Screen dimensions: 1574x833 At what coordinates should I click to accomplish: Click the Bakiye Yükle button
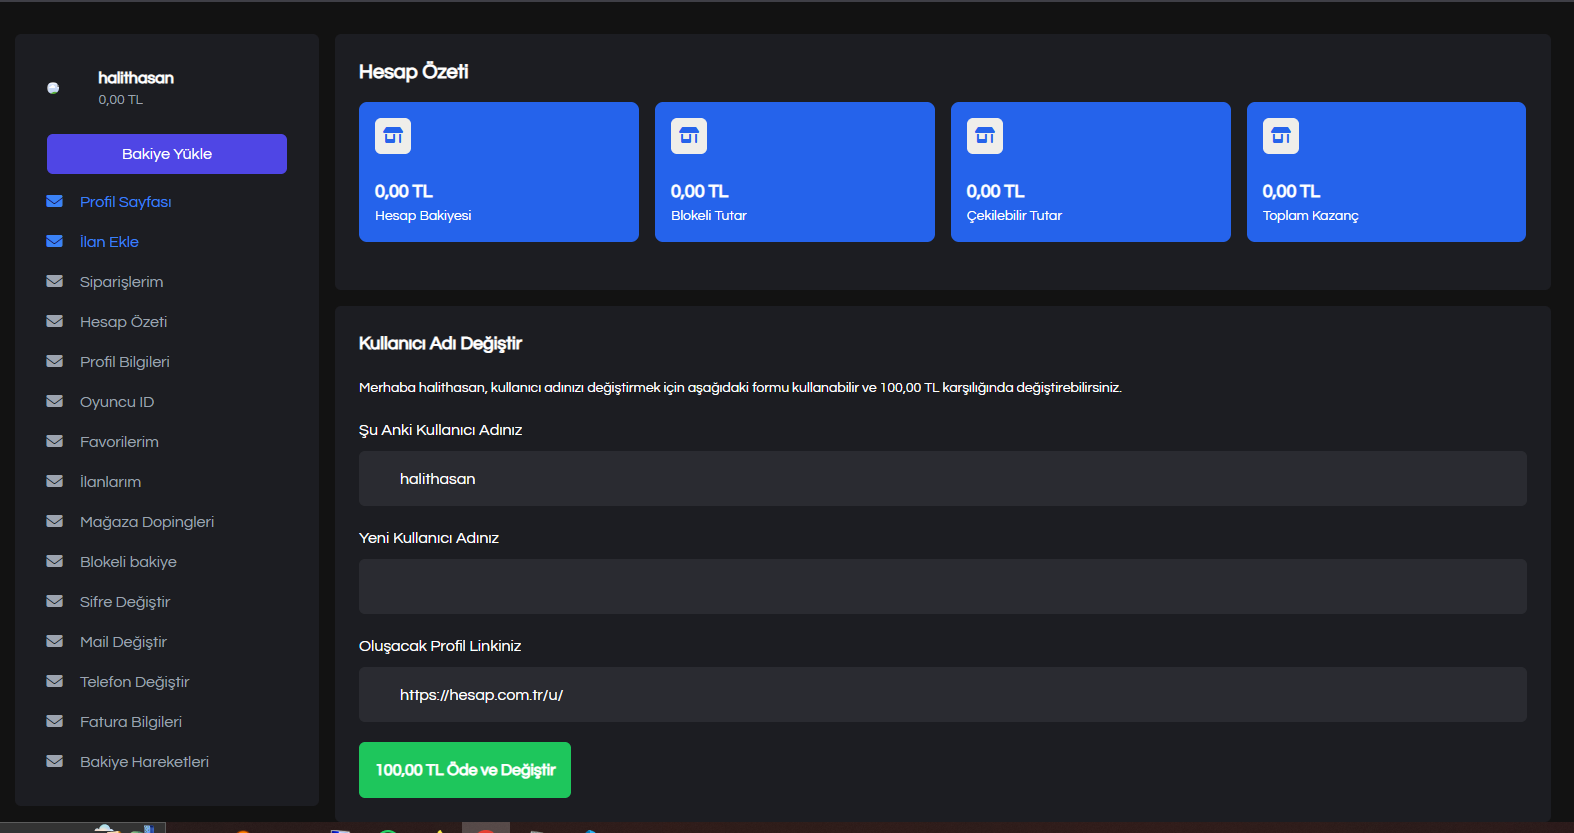pos(167,154)
